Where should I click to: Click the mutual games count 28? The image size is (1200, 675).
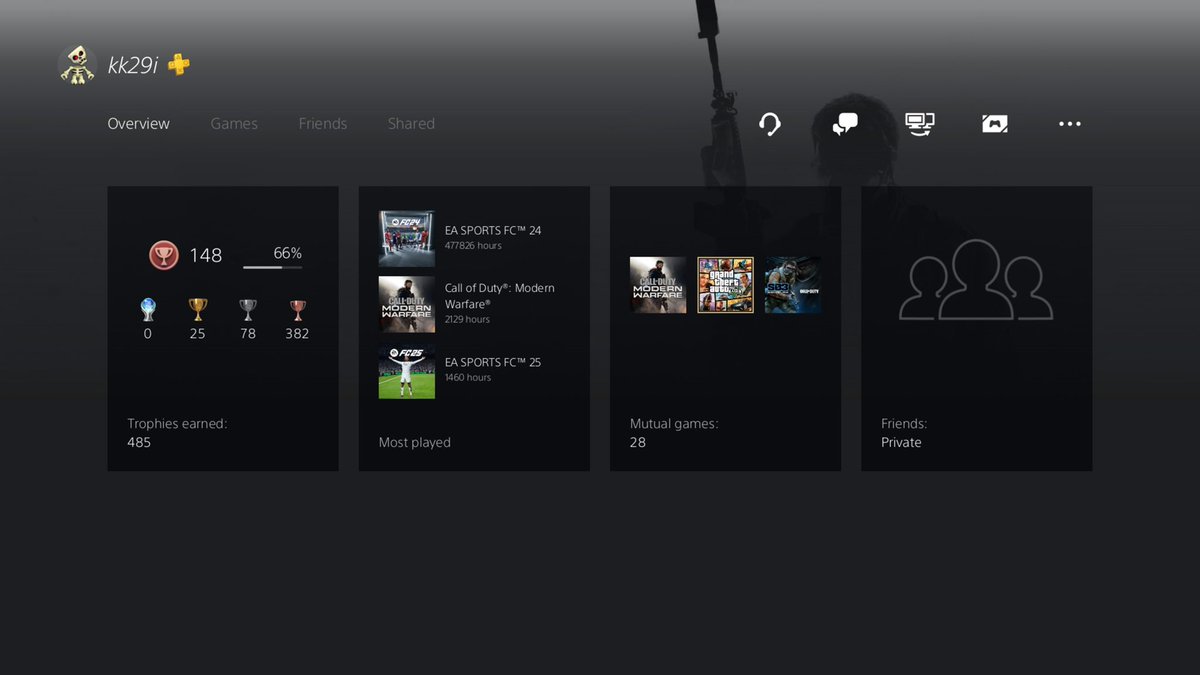click(x=638, y=442)
